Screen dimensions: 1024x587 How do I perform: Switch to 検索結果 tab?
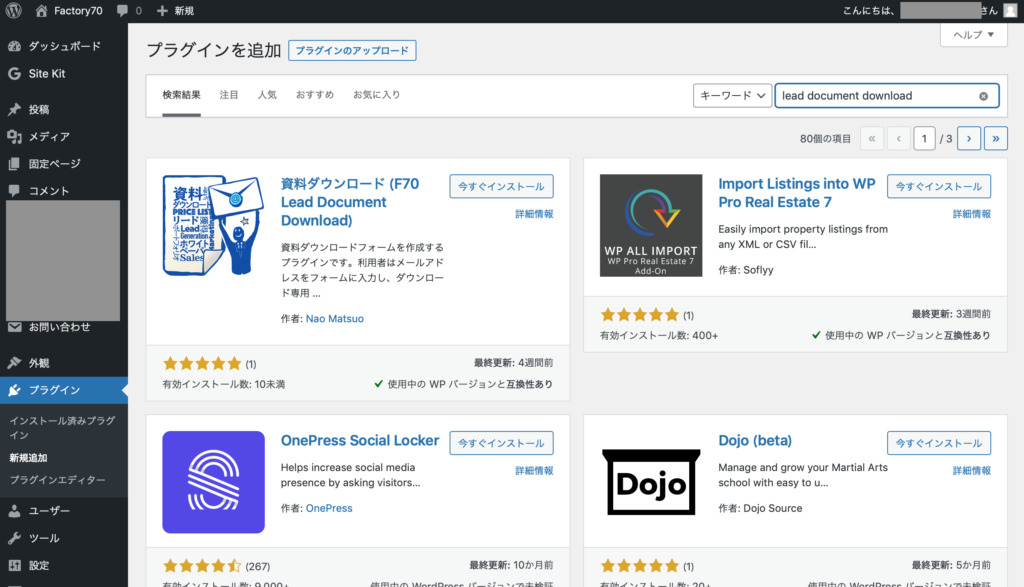coord(182,95)
